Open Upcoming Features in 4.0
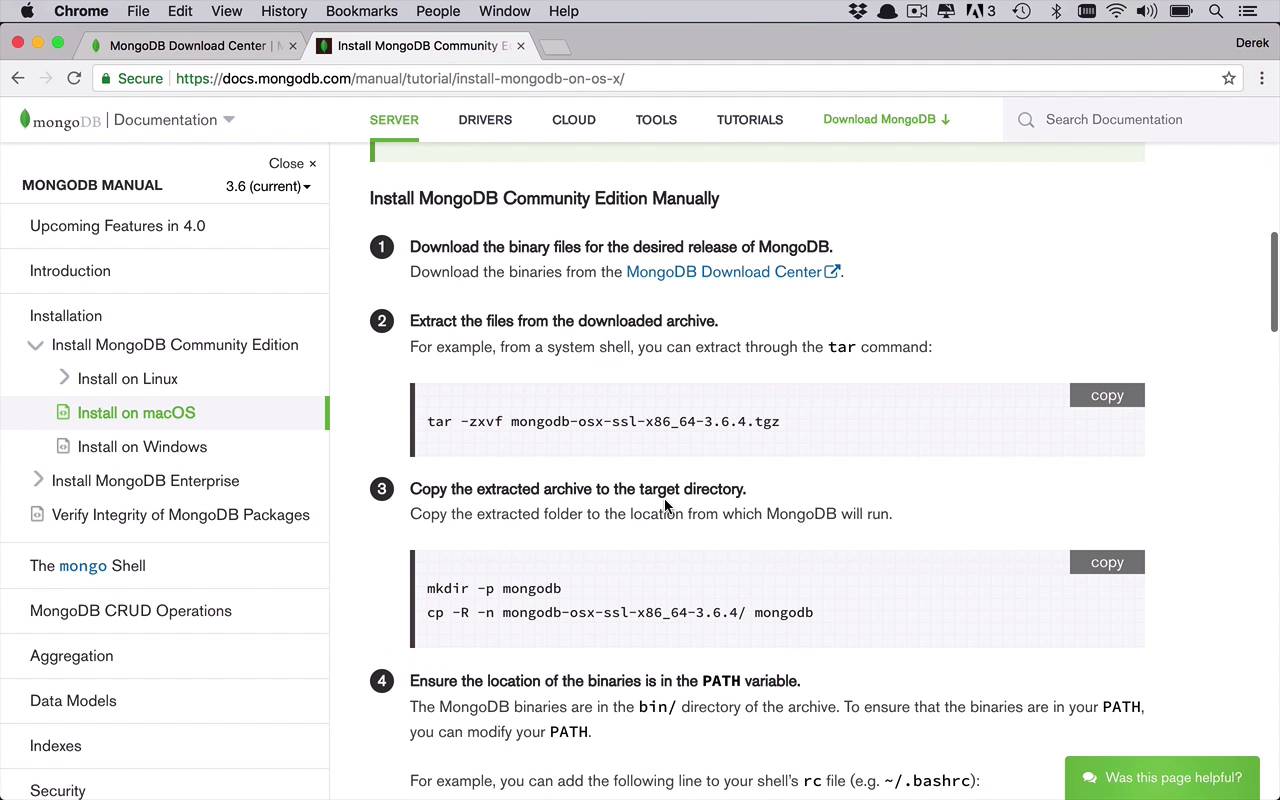The height and width of the screenshot is (800, 1280). 118,226
